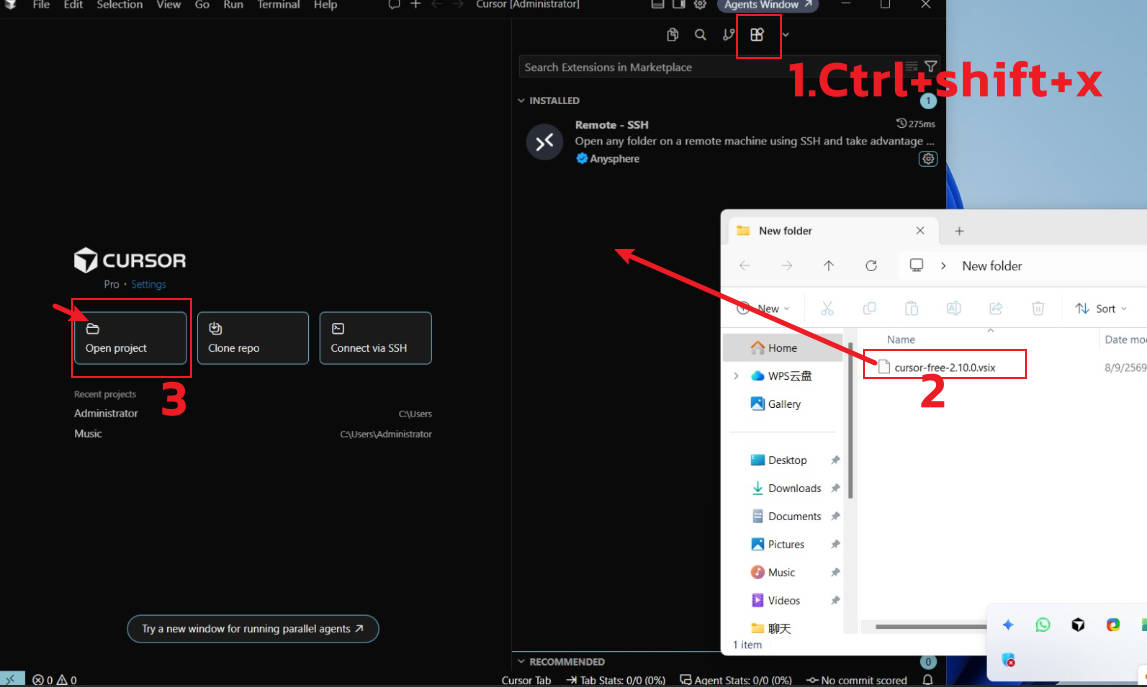
Task: Click the Up arrow in File Explorer navigation
Action: (x=829, y=266)
